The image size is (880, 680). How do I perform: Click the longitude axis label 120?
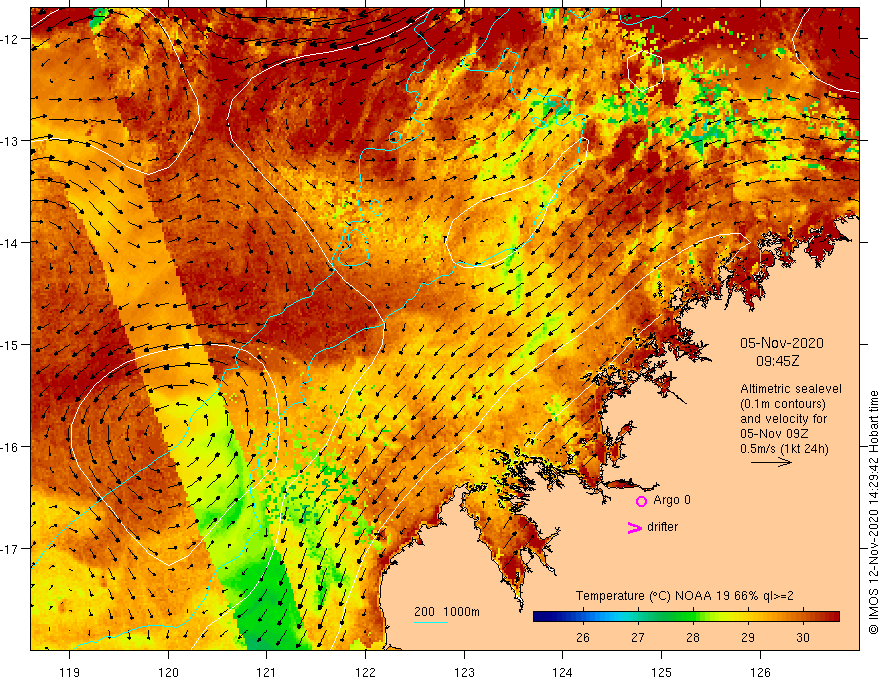[168, 672]
